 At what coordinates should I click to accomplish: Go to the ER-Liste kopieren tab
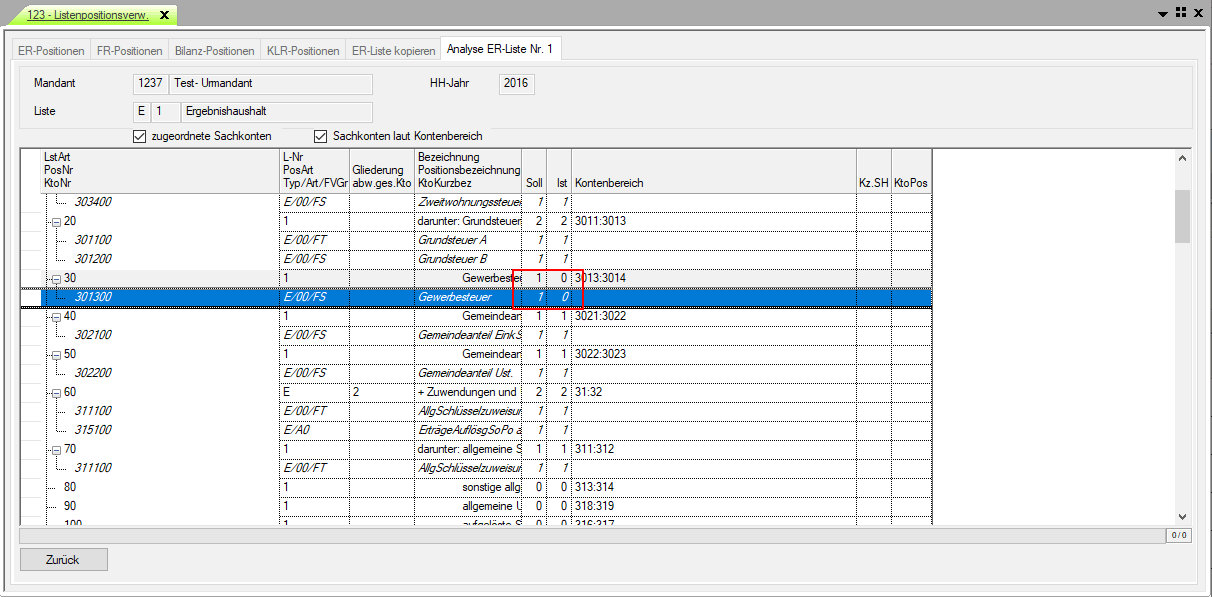pos(394,51)
